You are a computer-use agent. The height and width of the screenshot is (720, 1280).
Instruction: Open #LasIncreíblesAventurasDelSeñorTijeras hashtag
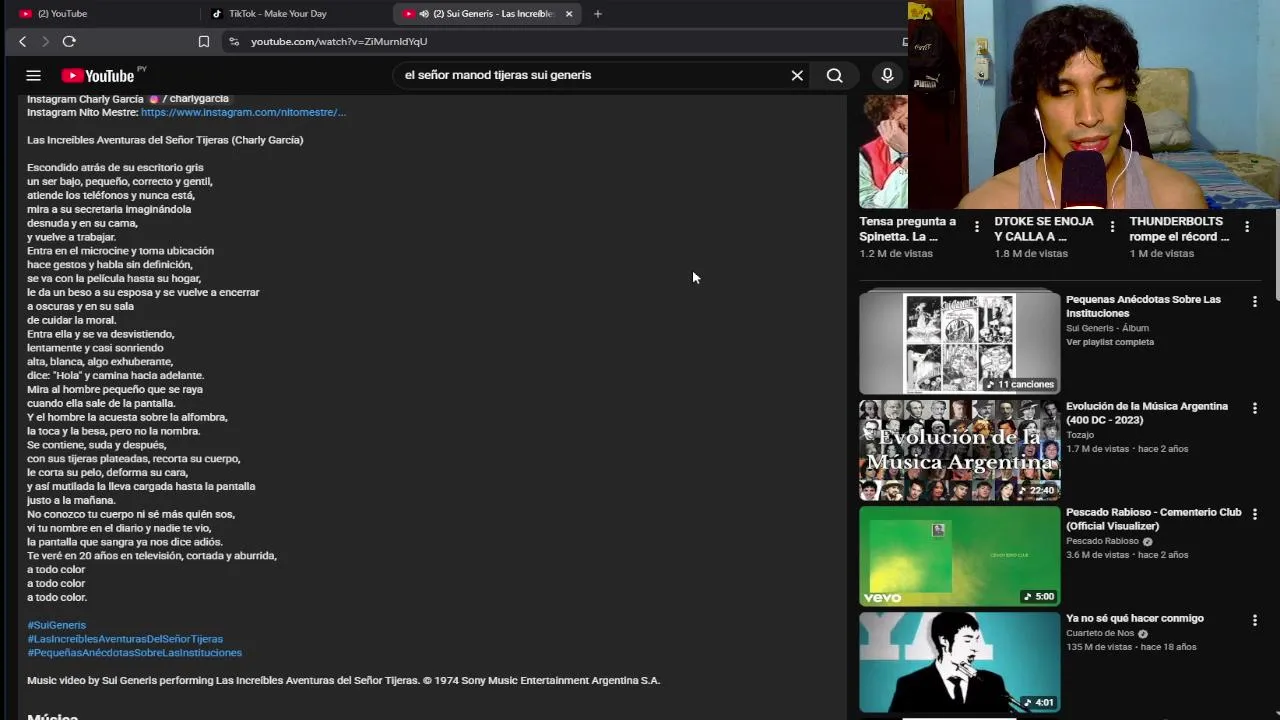(x=125, y=639)
